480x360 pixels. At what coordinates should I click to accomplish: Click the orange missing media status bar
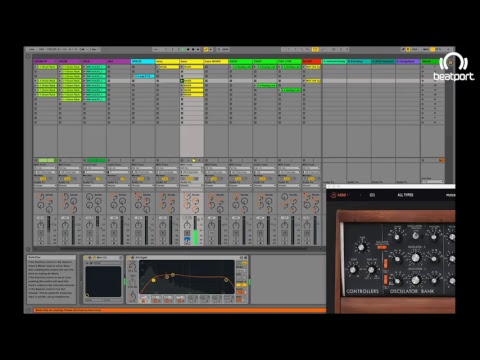pos(180,310)
